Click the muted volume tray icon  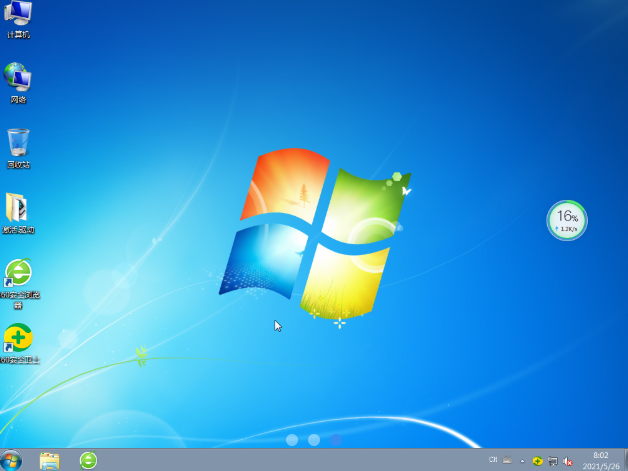point(568,461)
